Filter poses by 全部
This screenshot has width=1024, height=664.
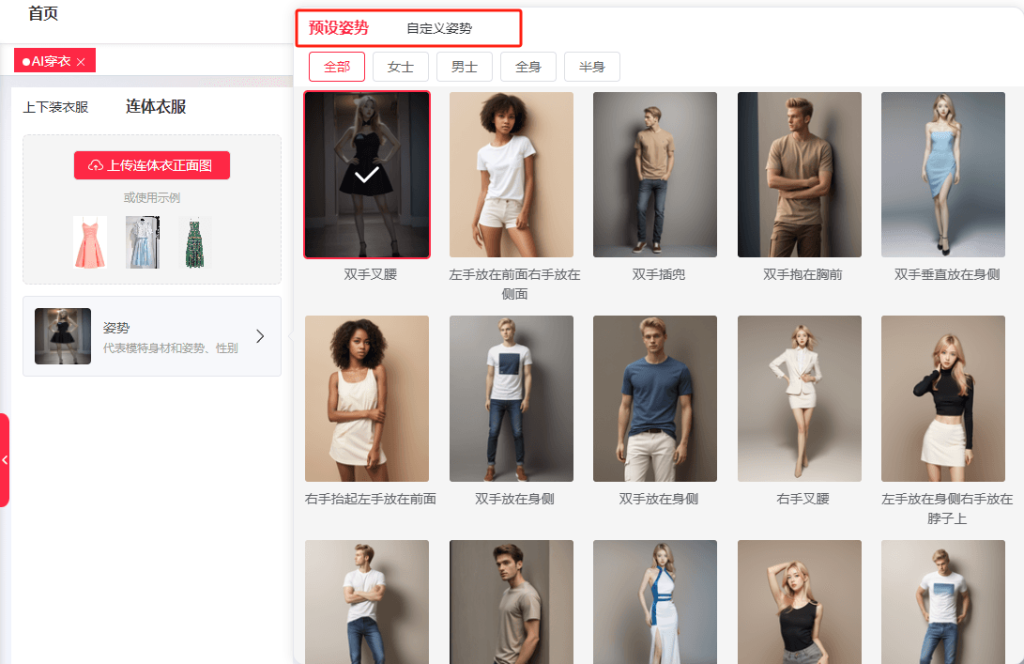337,67
